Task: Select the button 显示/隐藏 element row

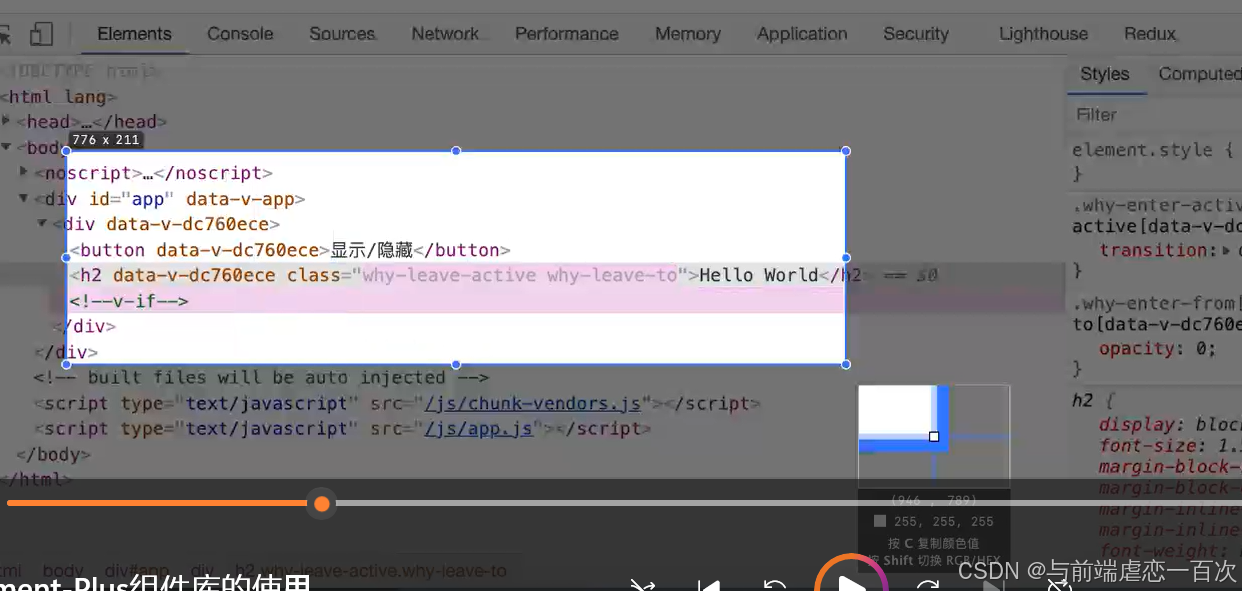Action: (290, 250)
